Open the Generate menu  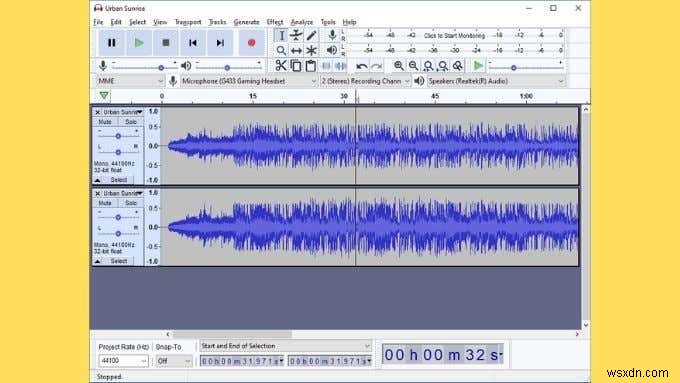246,22
